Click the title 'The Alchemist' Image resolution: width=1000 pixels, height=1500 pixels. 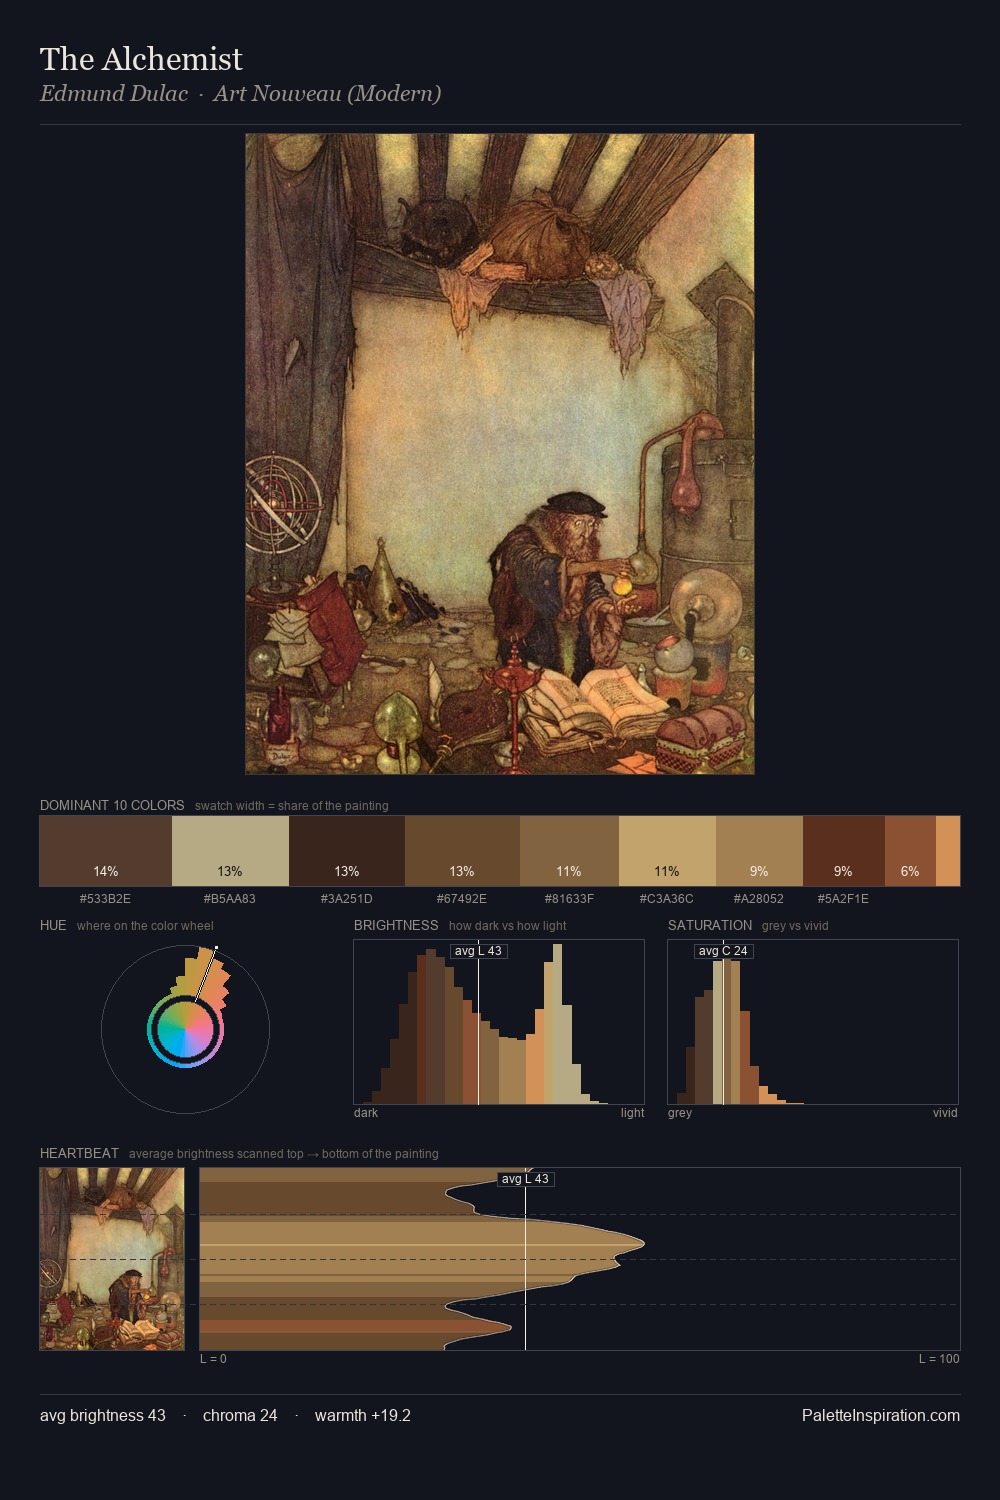(x=141, y=59)
